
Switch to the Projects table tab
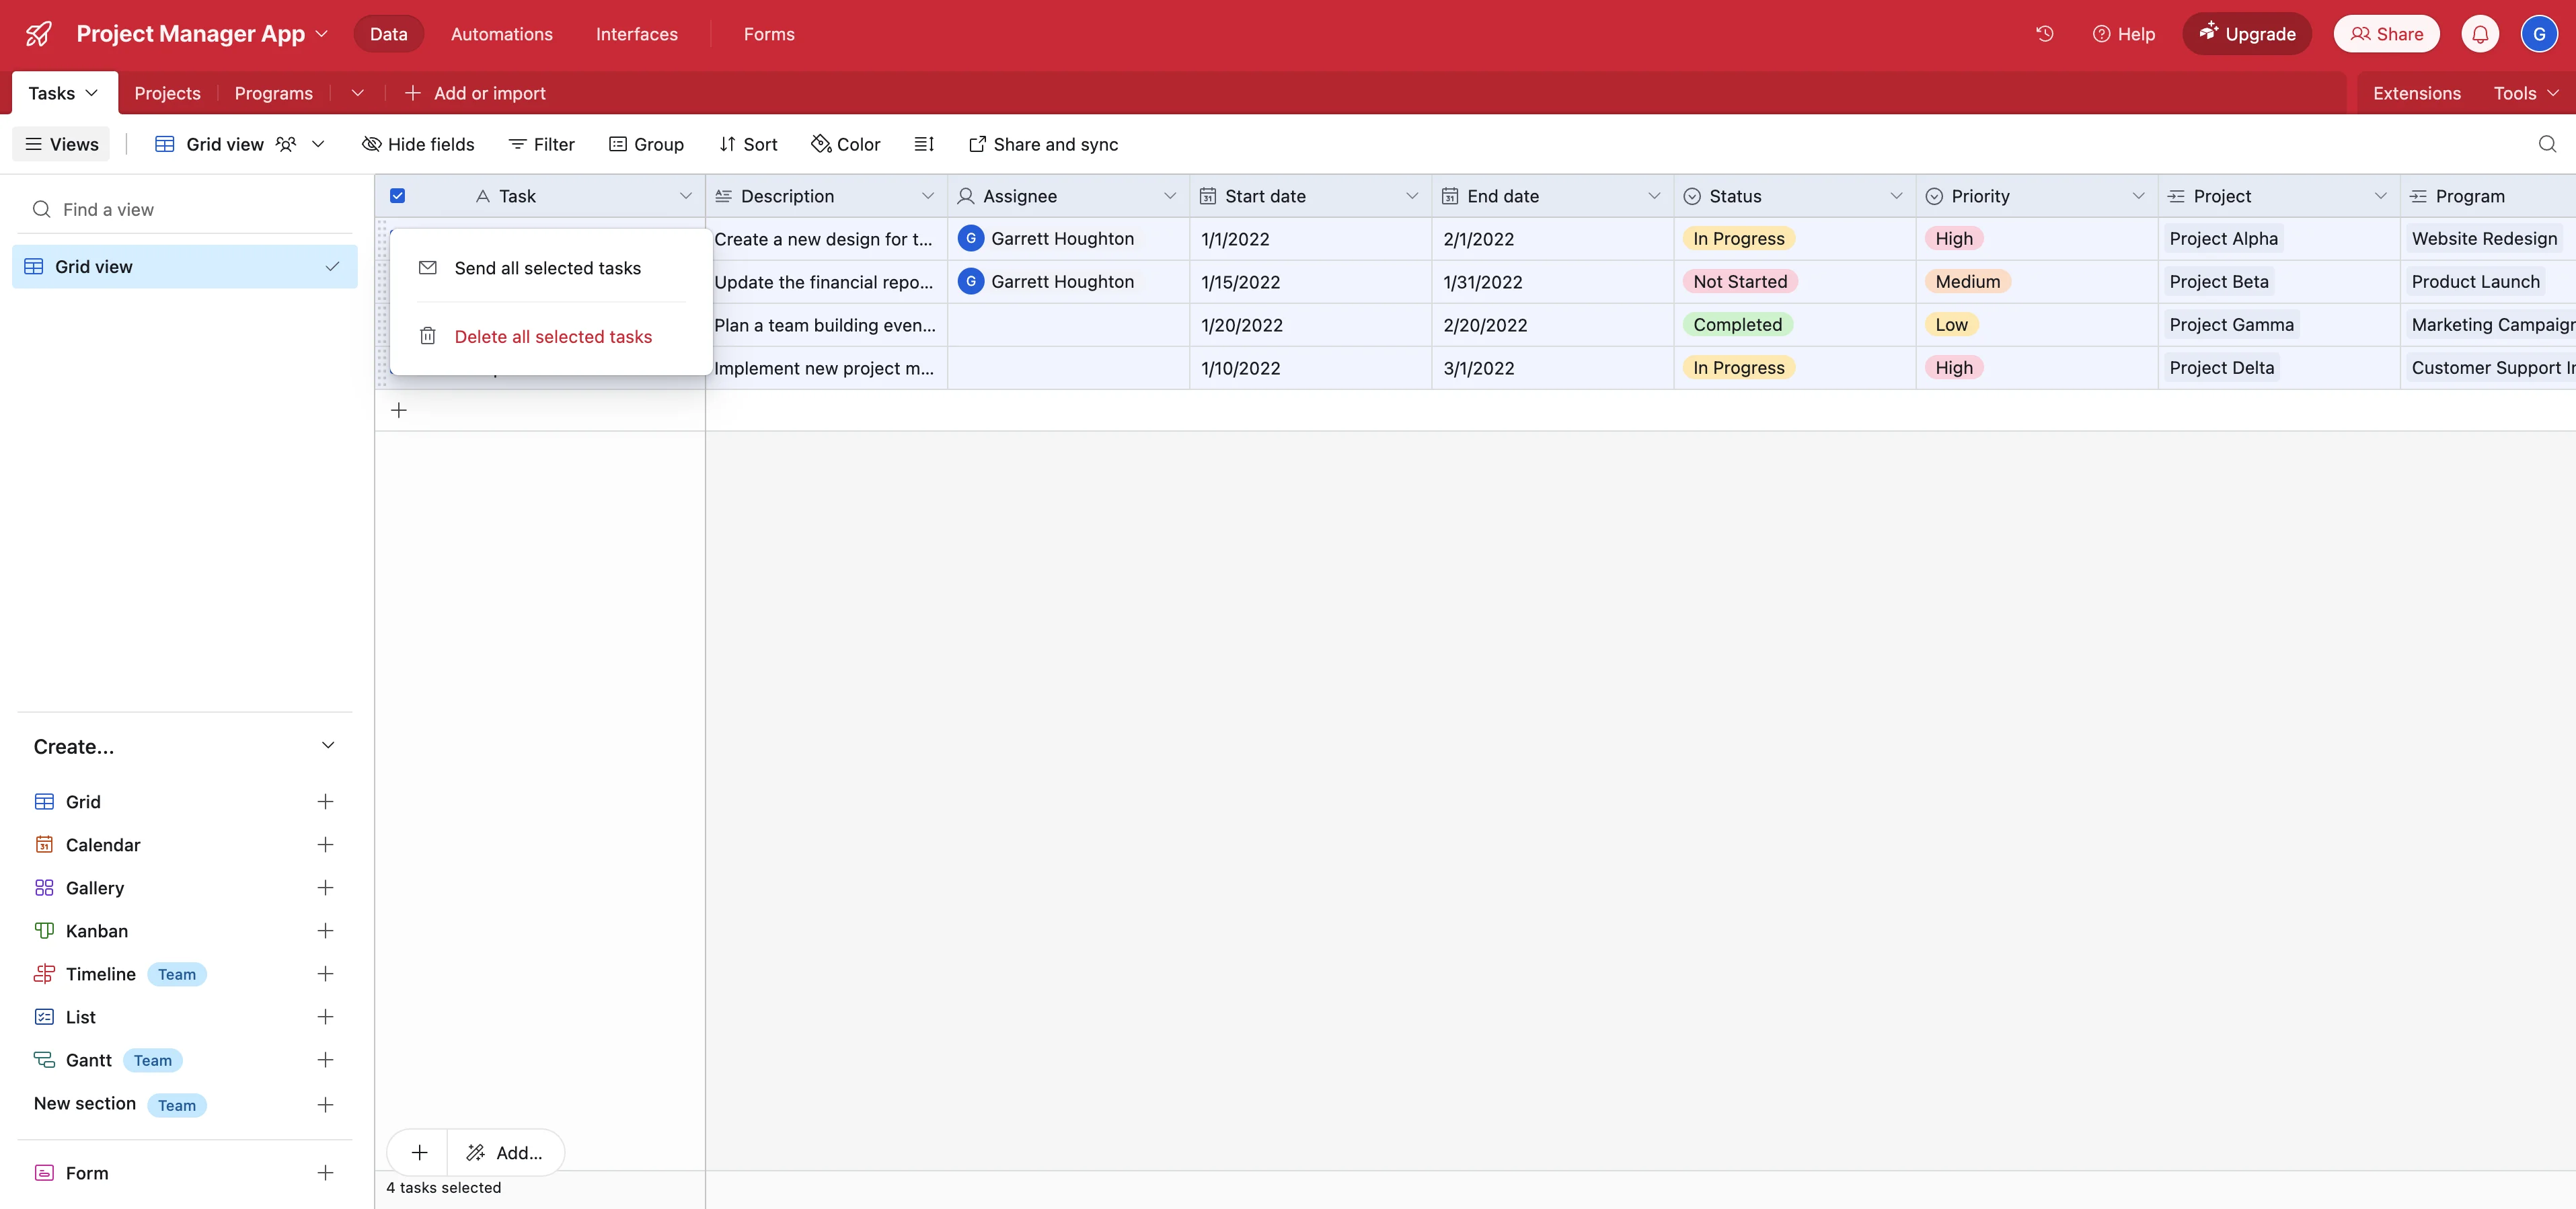167,93
